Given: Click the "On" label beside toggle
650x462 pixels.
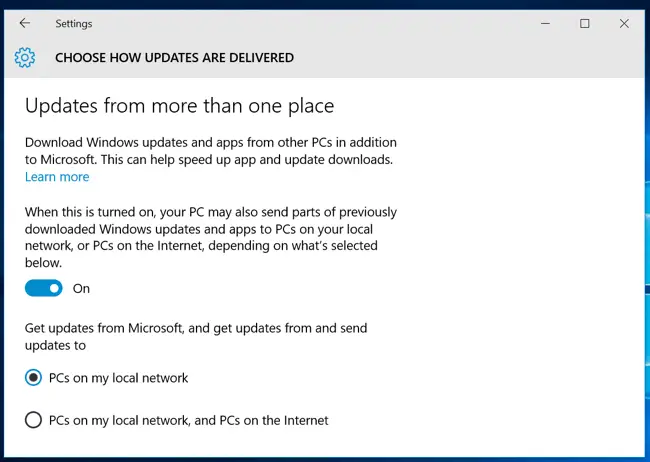Looking at the screenshot, I should [81, 289].
